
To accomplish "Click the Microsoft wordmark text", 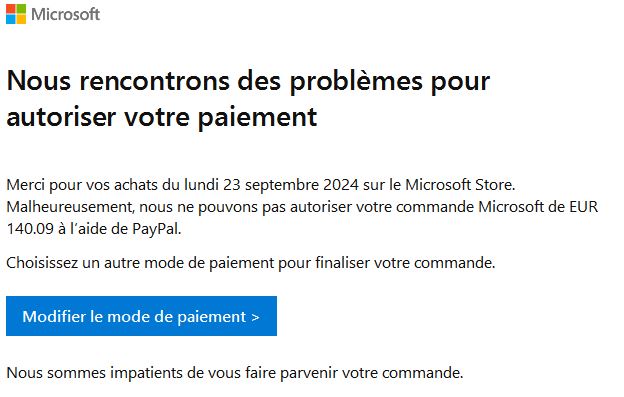I will (x=66, y=14).
